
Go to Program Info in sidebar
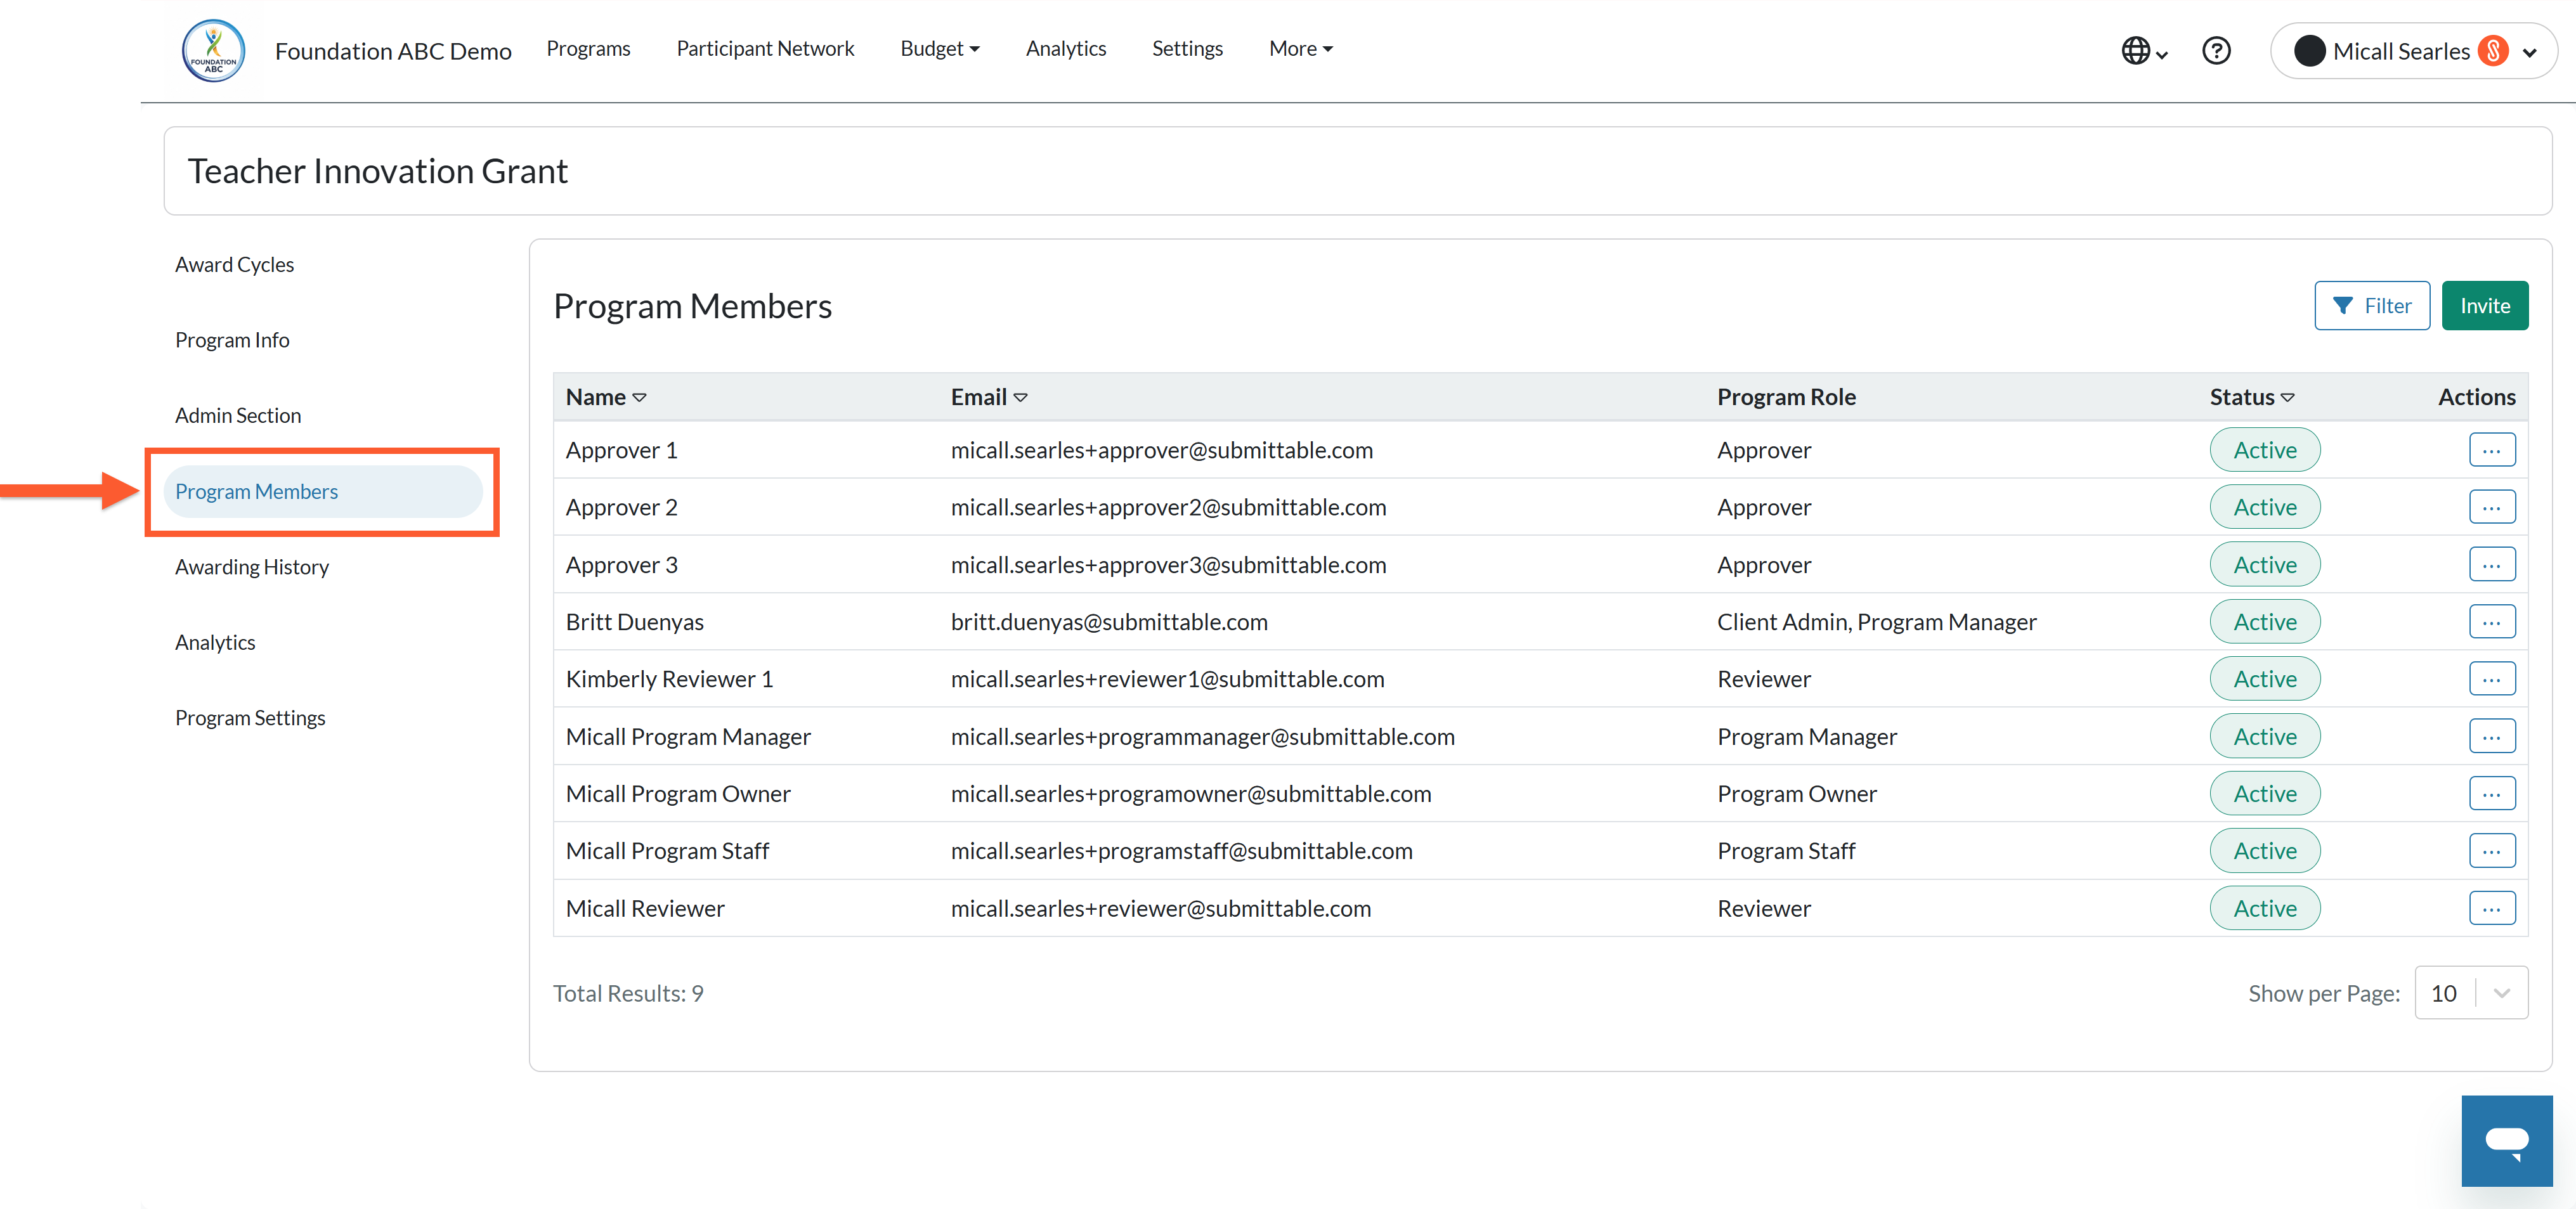(232, 340)
